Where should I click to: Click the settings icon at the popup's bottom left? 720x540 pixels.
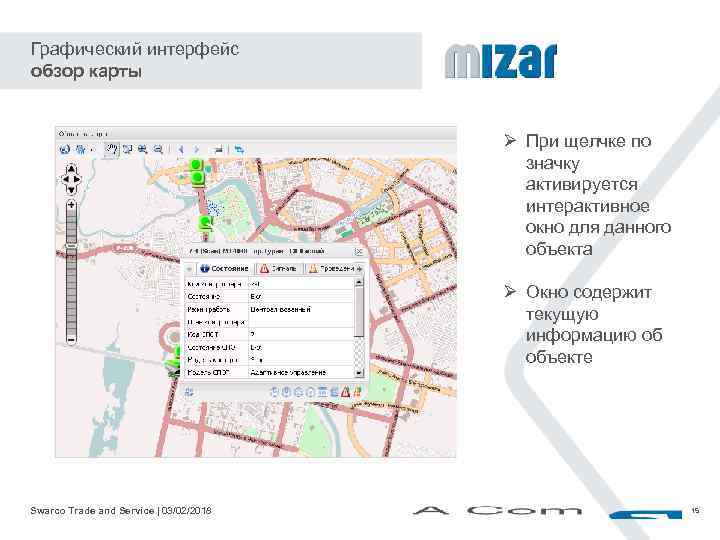189,392
